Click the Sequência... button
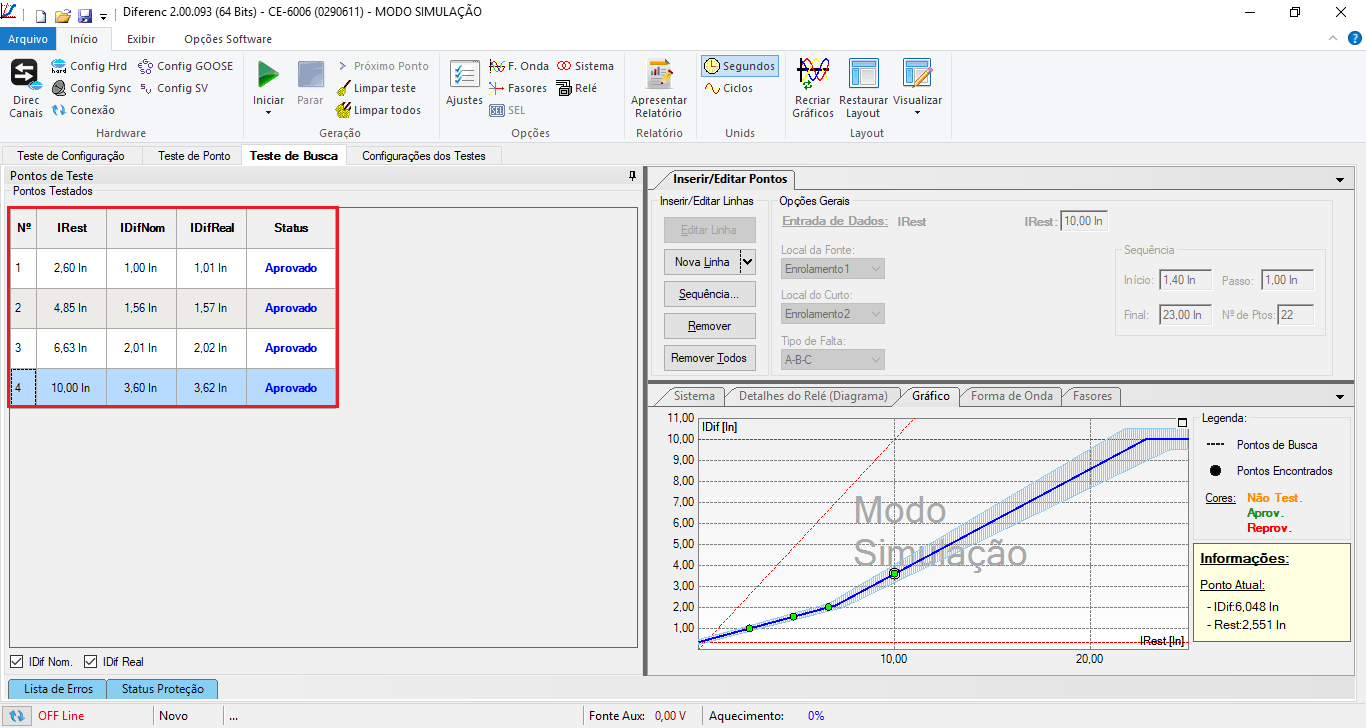Screen dimensions: 1366x728 pyautogui.click(x=709, y=294)
